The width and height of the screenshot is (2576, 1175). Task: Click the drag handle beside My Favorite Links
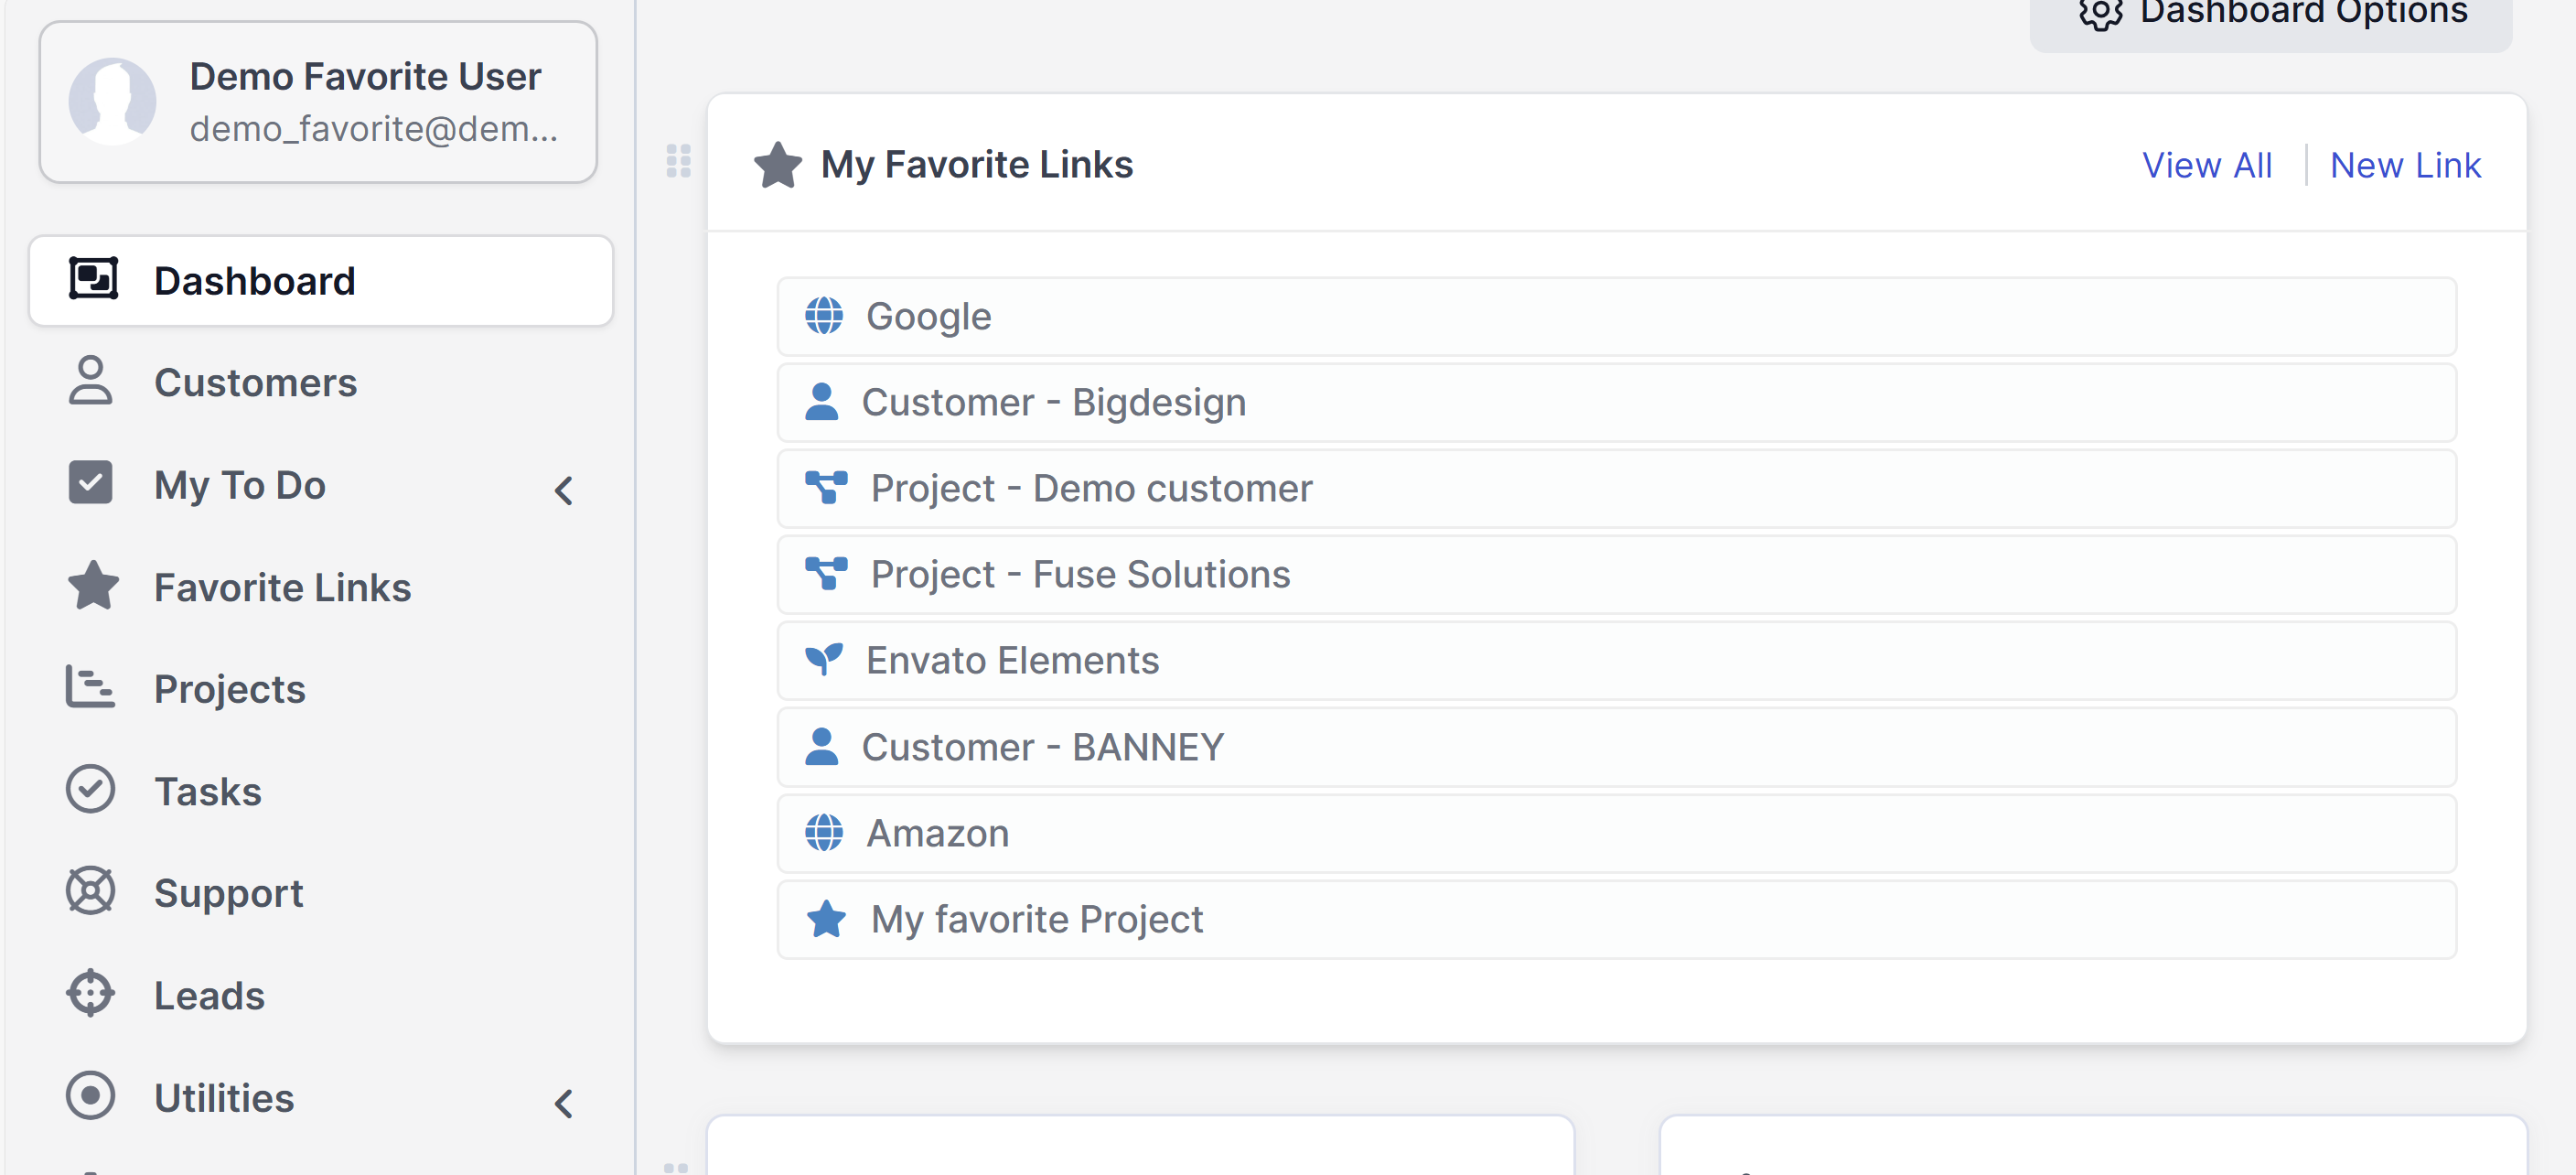point(679,161)
